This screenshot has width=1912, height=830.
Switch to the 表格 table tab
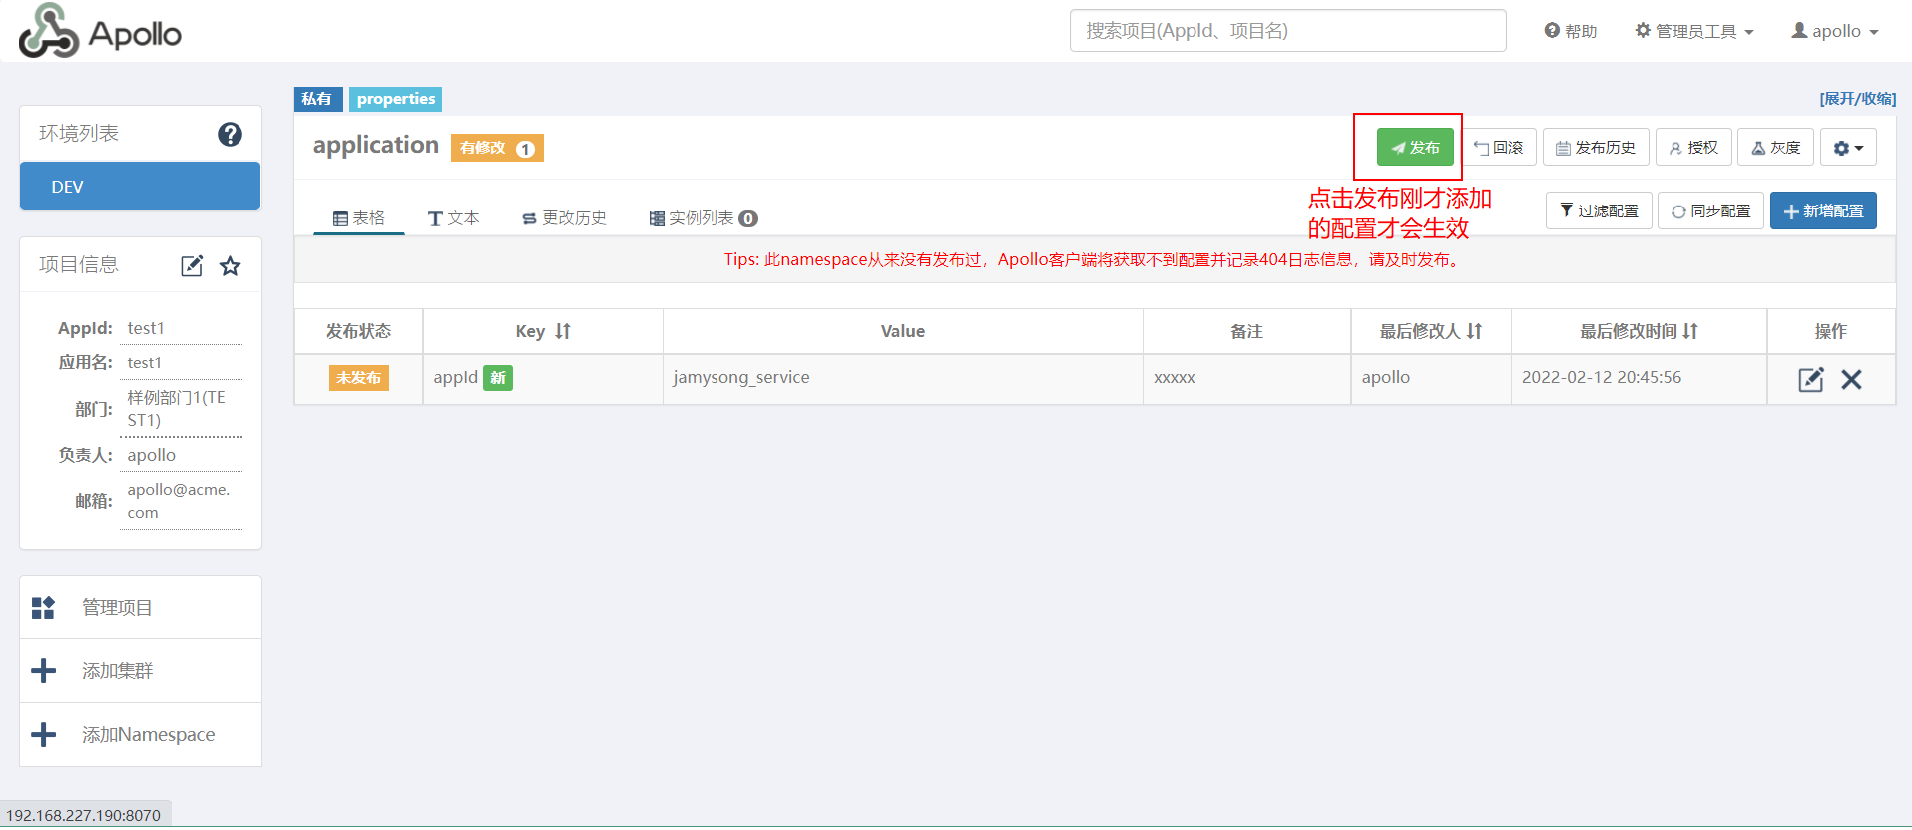coord(358,218)
